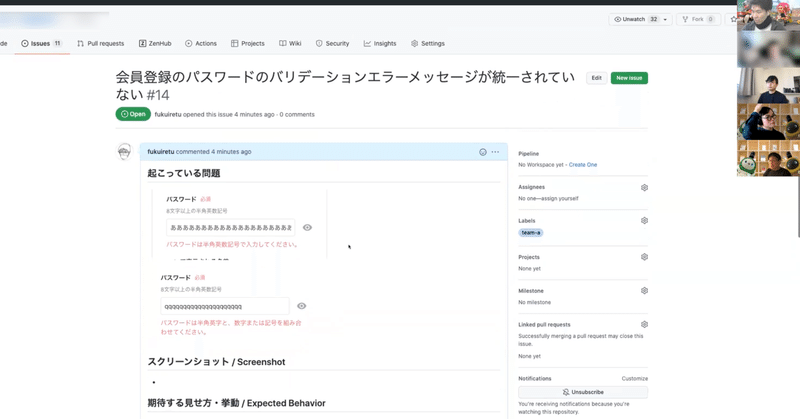
Task: Open Linked pull requests gear icon
Action: 644,324
